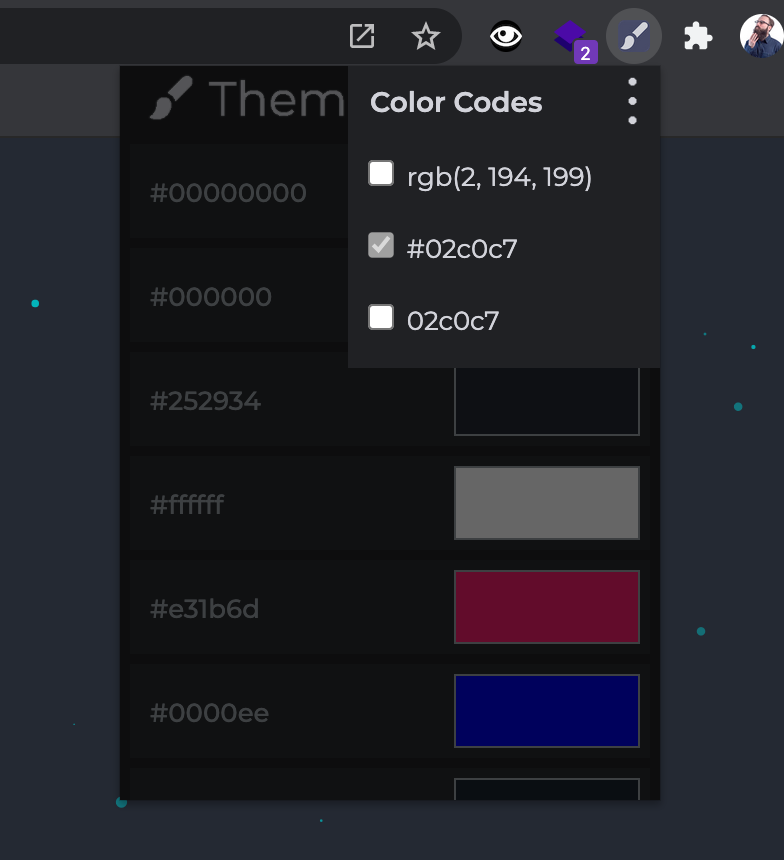
Task: Open the share page icon in address bar
Action: tap(362, 36)
